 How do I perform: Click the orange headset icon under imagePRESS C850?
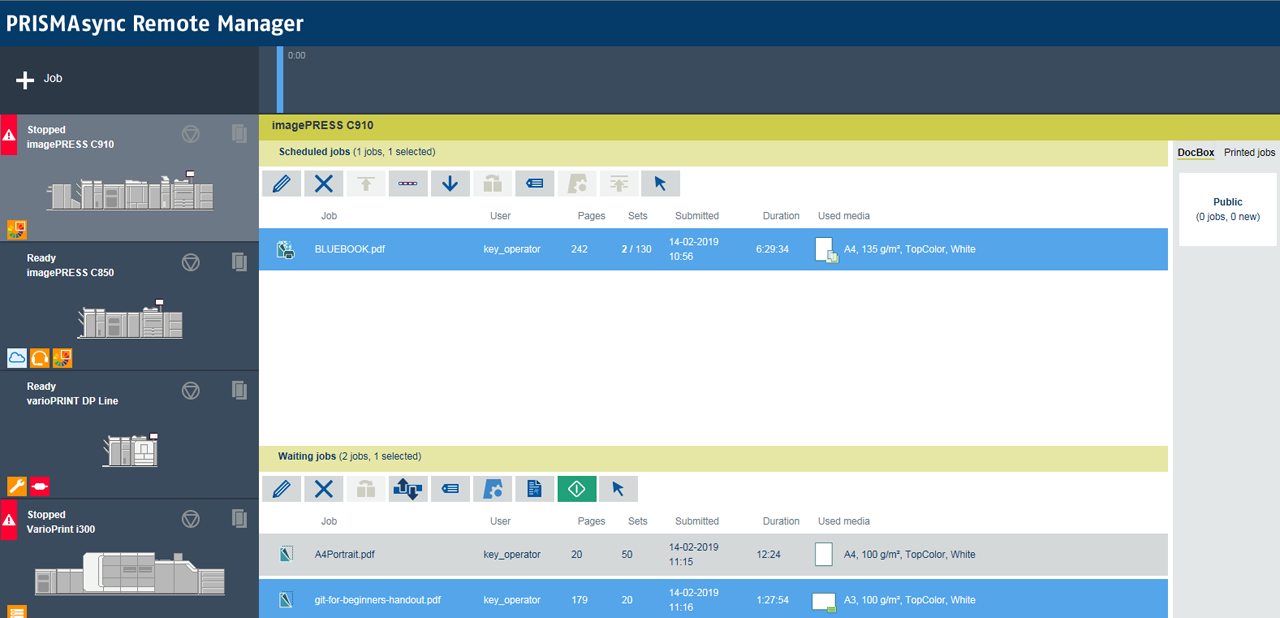pyautogui.click(x=40, y=358)
